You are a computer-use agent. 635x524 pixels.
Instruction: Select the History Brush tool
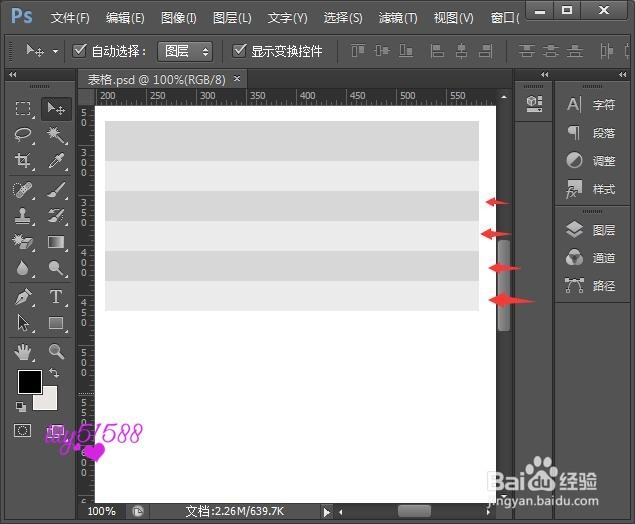point(56,216)
